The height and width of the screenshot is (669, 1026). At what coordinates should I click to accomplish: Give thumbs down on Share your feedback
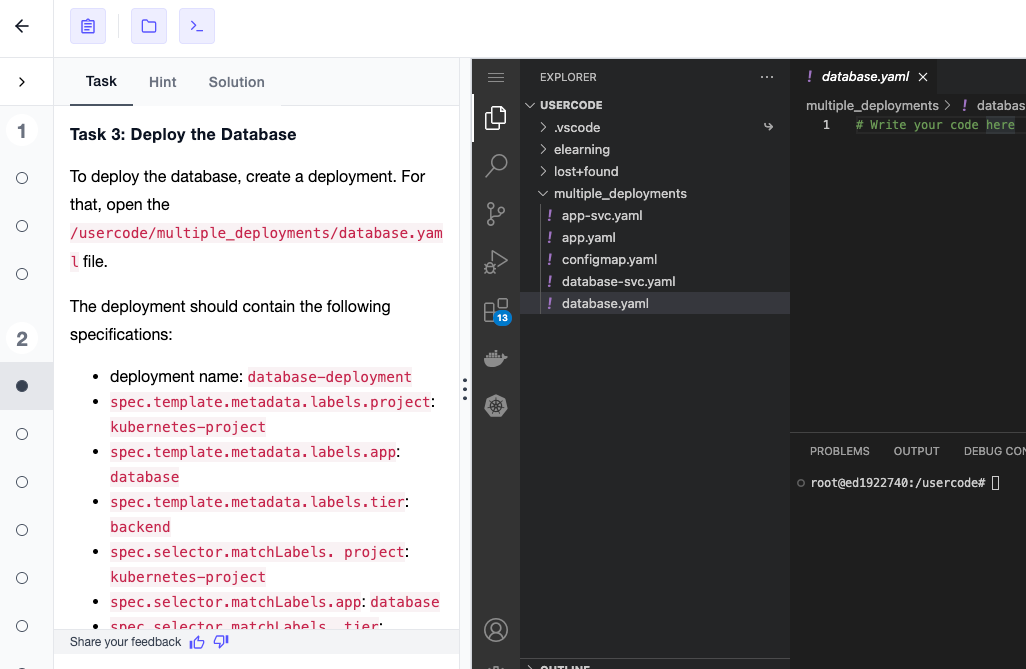coord(220,641)
